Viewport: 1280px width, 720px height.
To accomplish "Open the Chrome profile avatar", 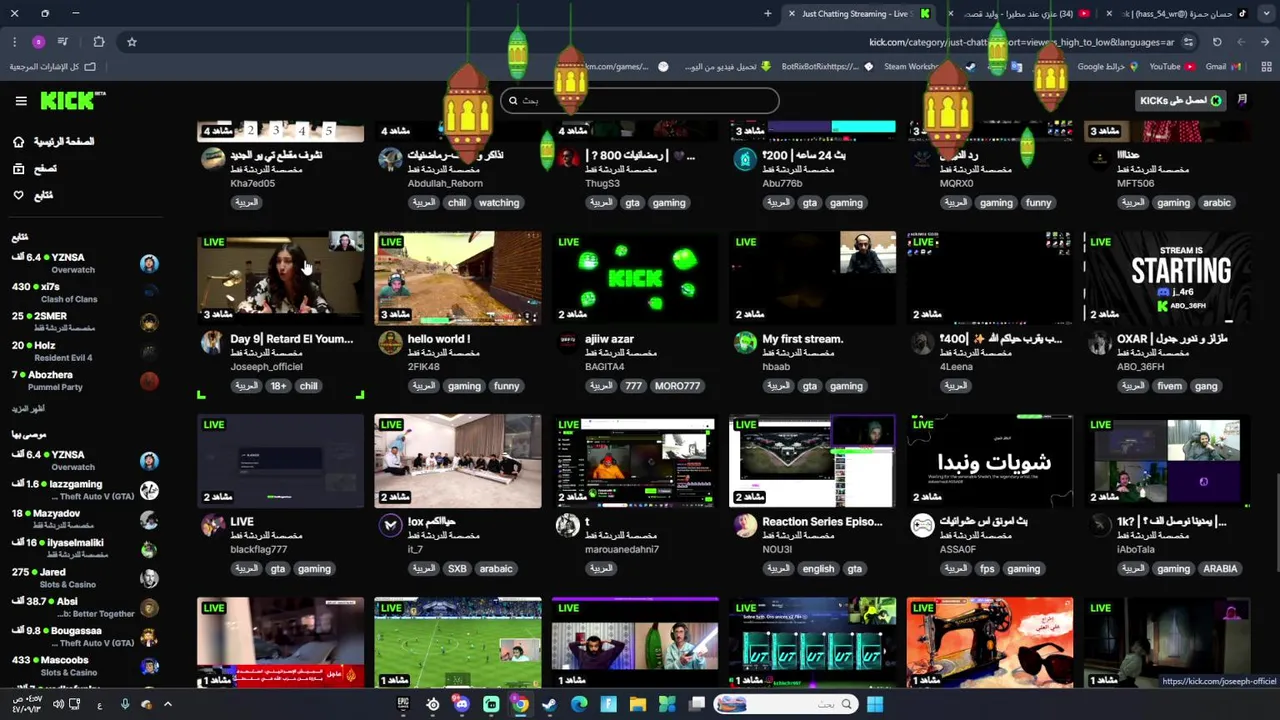I will pos(38,42).
